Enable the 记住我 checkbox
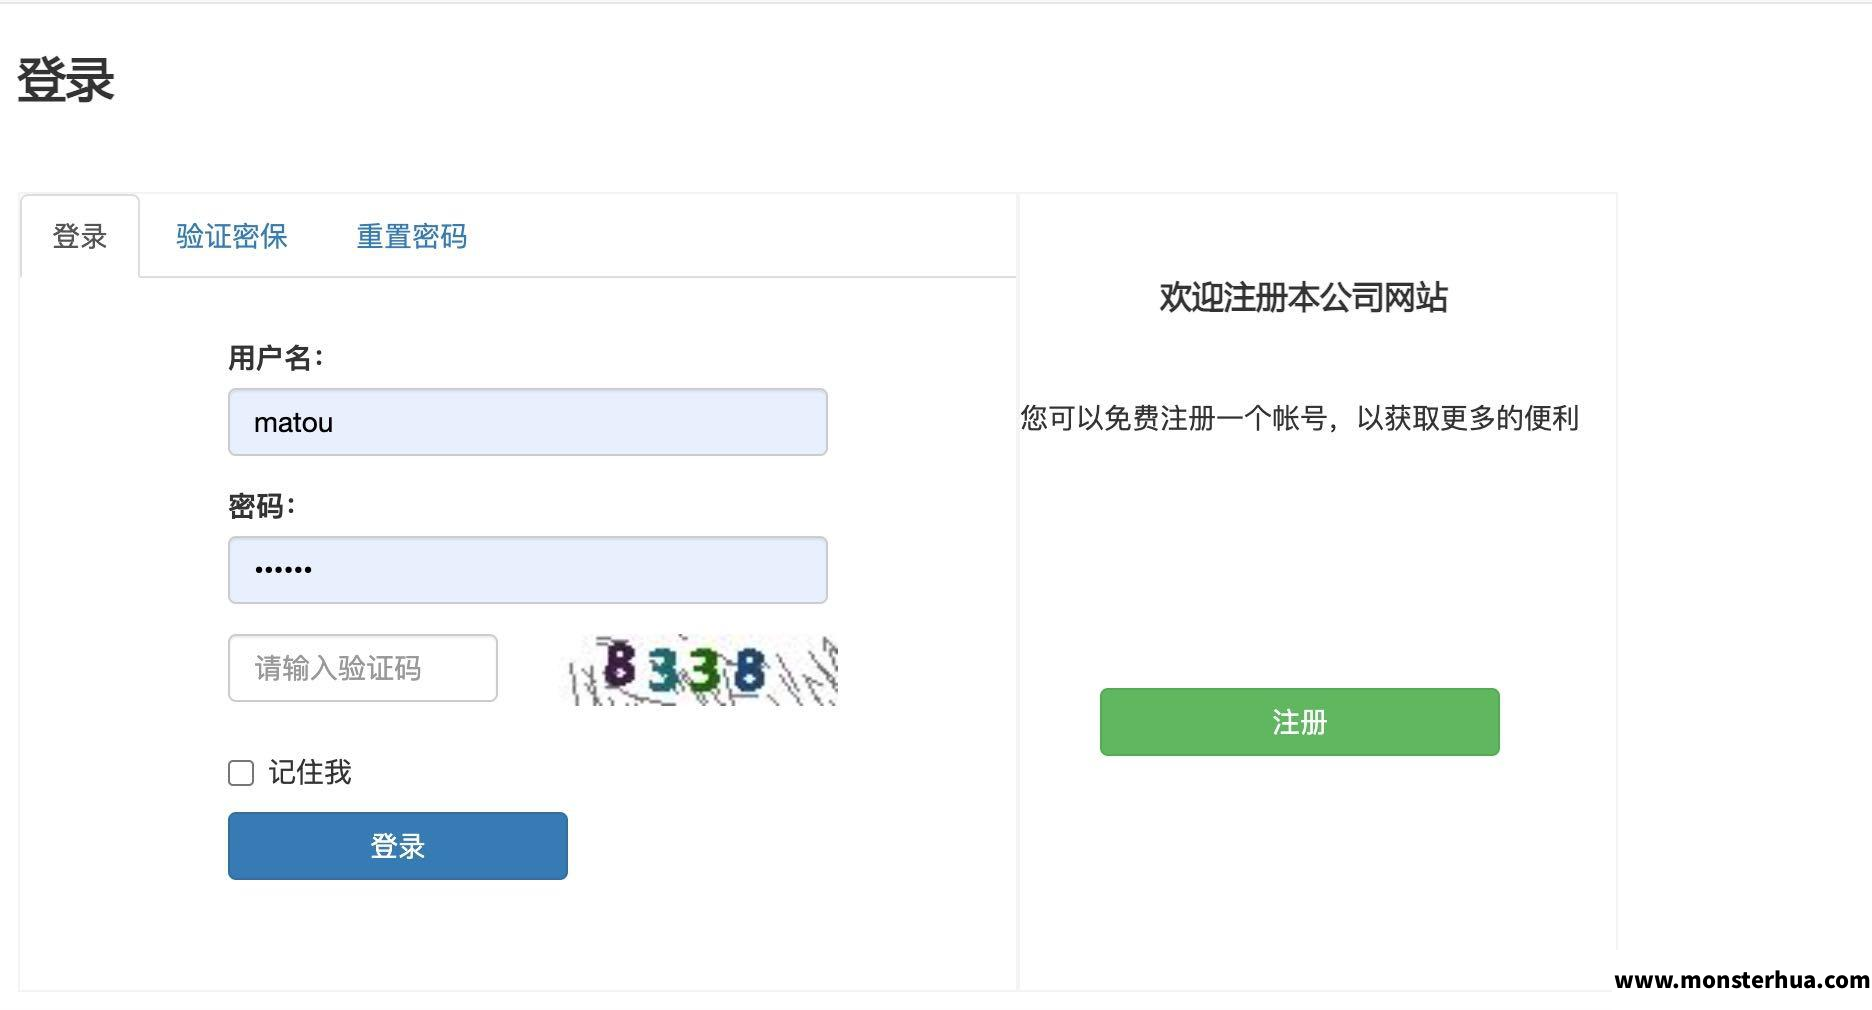The image size is (1872, 1010). pos(241,773)
